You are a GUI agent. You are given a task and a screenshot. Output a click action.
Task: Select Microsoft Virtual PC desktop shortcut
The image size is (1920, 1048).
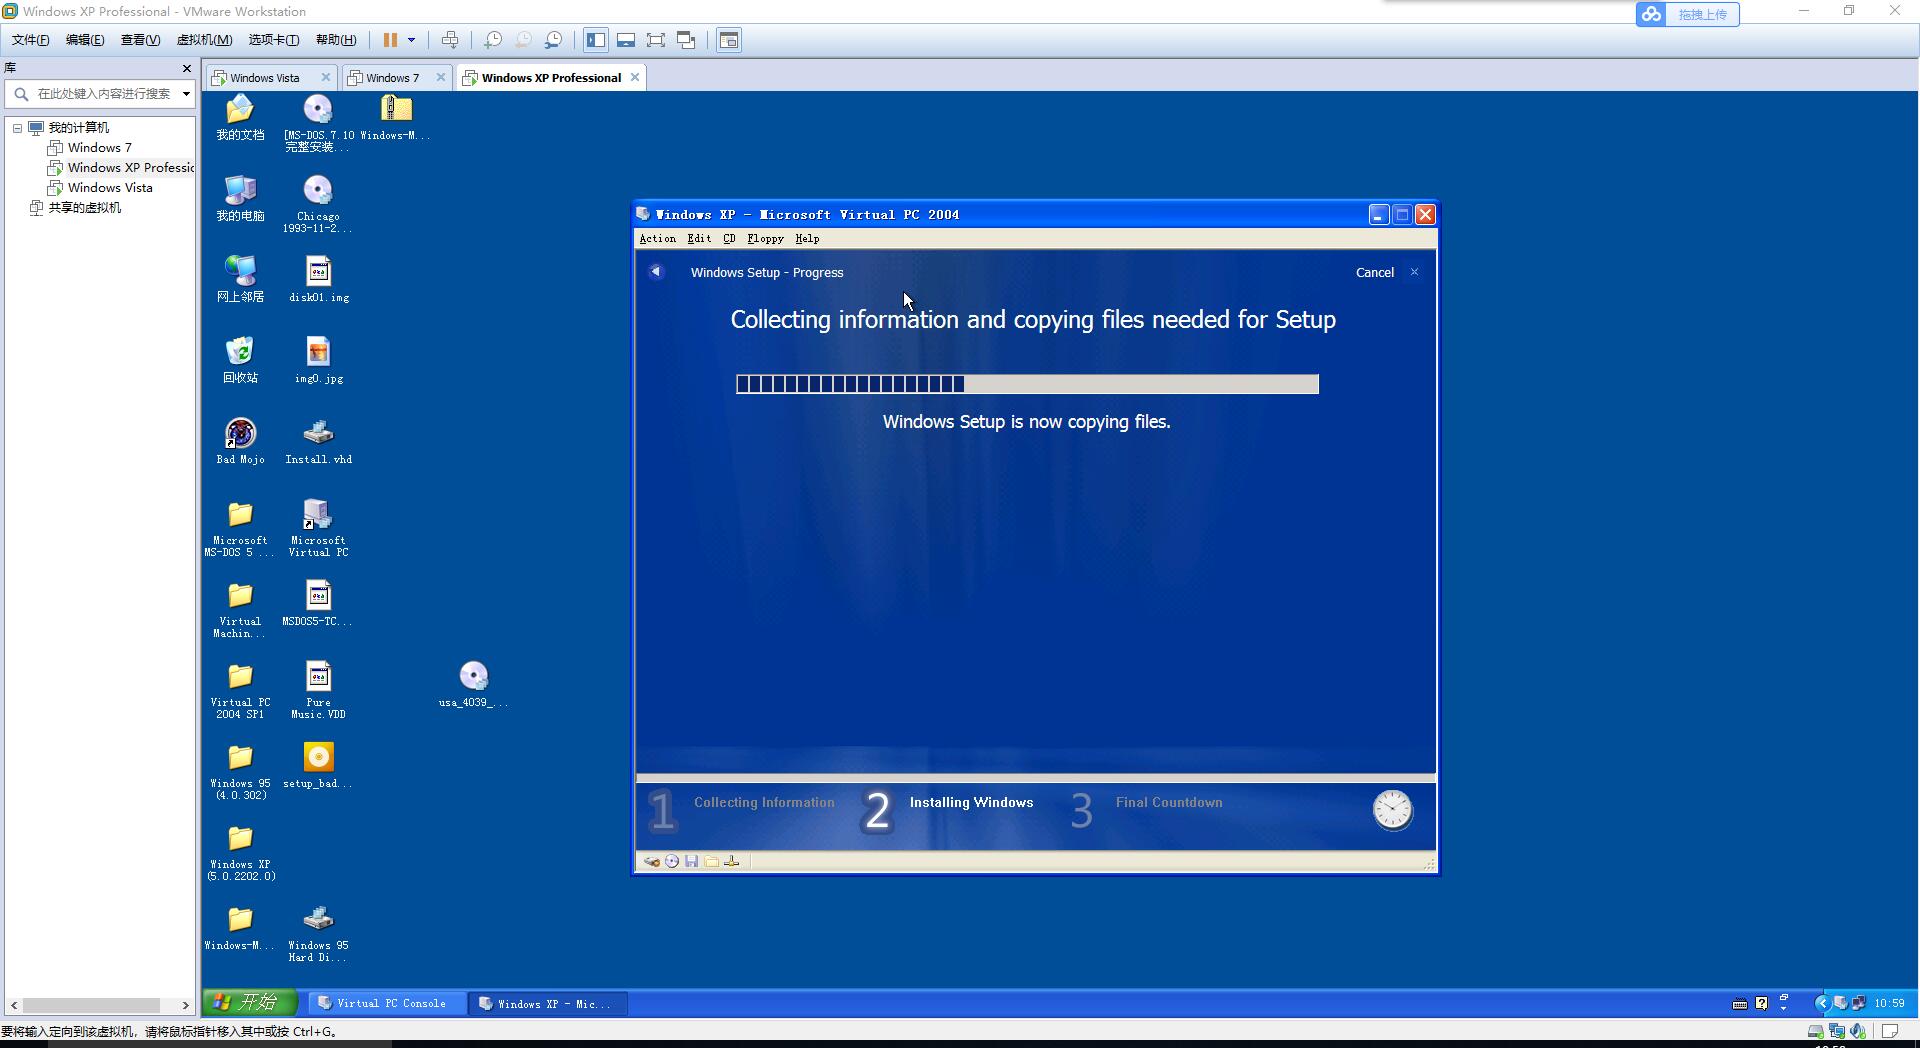point(318,527)
